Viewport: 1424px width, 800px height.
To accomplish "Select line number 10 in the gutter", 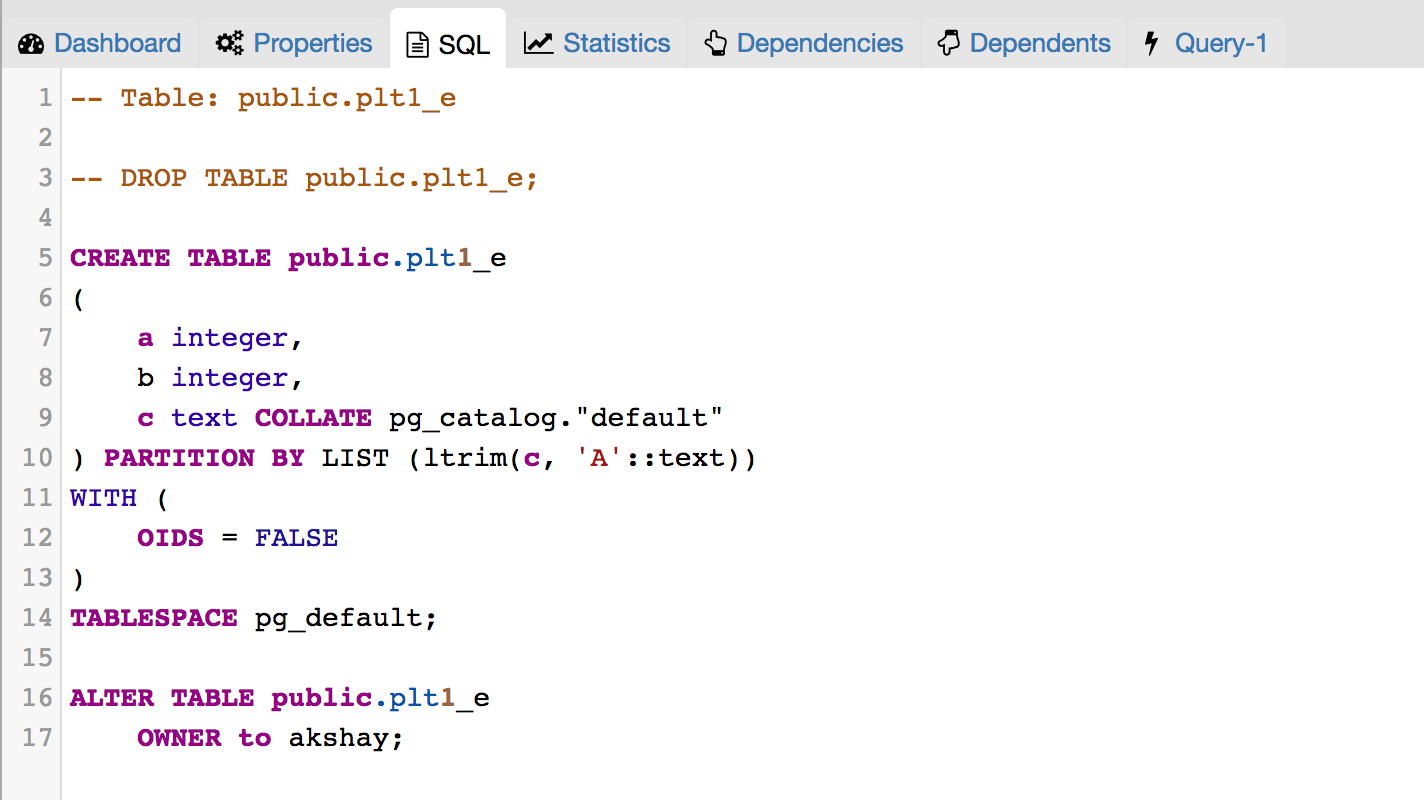I will pyautogui.click(x=37, y=458).
